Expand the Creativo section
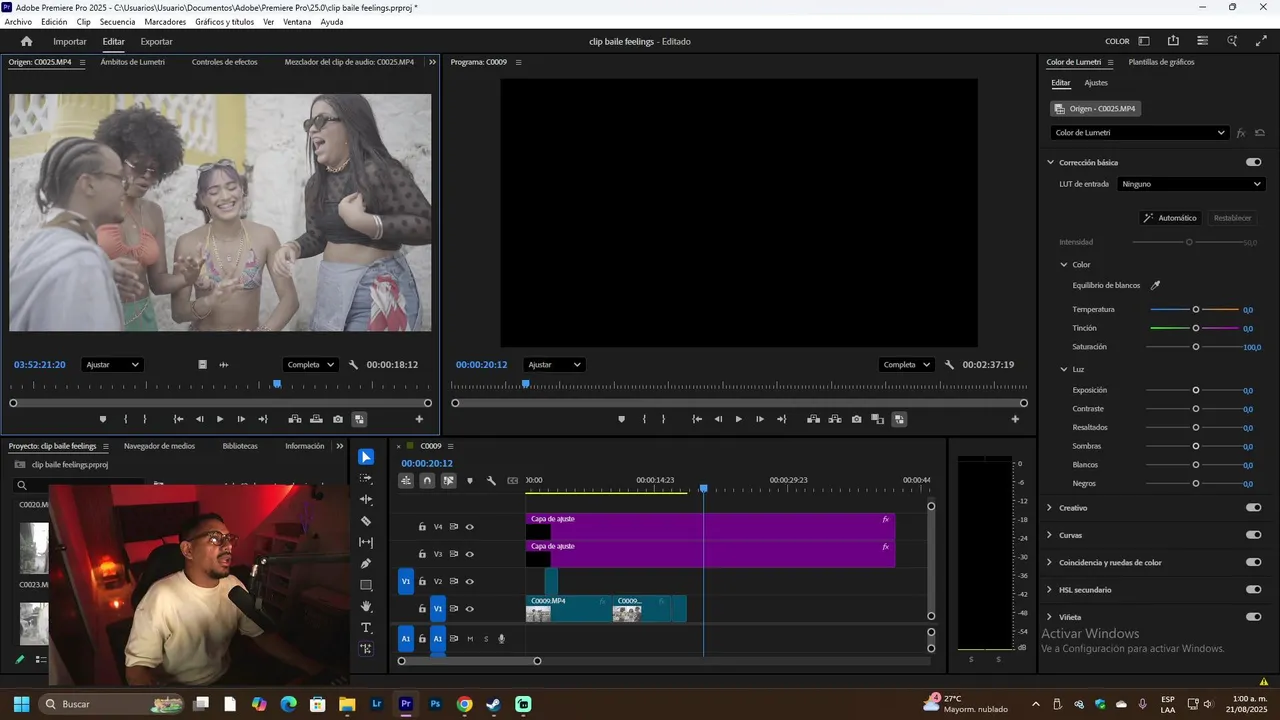Screen dimensions: 1280x720 (x=1049, y=508)
